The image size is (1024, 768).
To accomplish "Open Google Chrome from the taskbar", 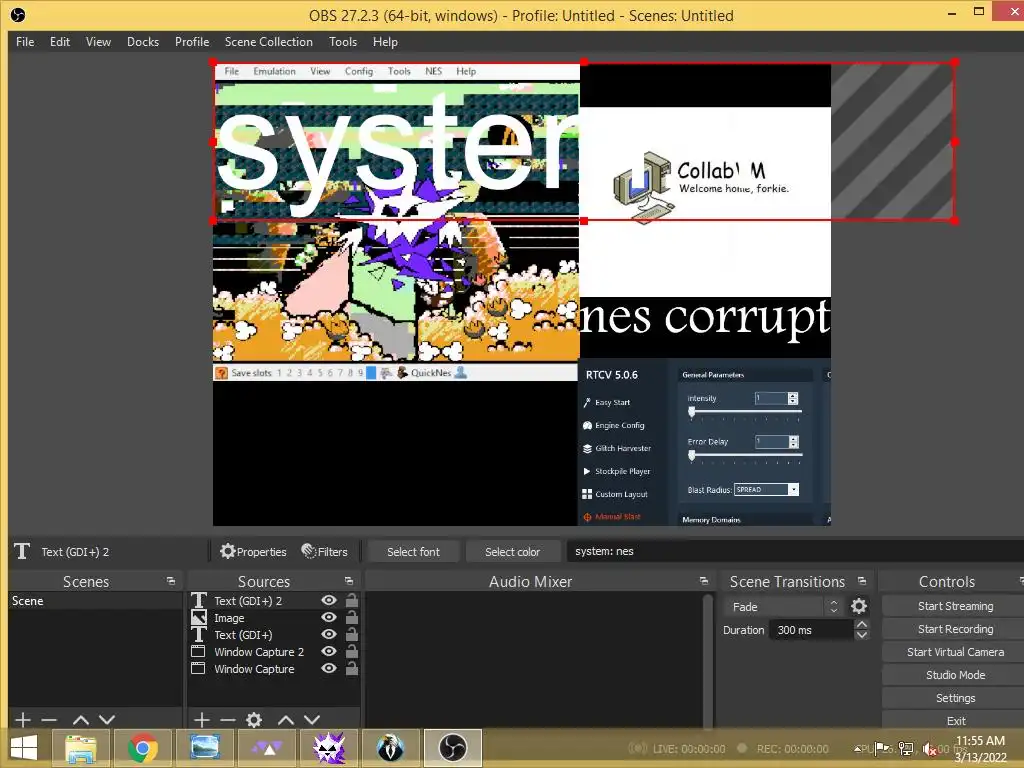I will [x=142, y=748].
